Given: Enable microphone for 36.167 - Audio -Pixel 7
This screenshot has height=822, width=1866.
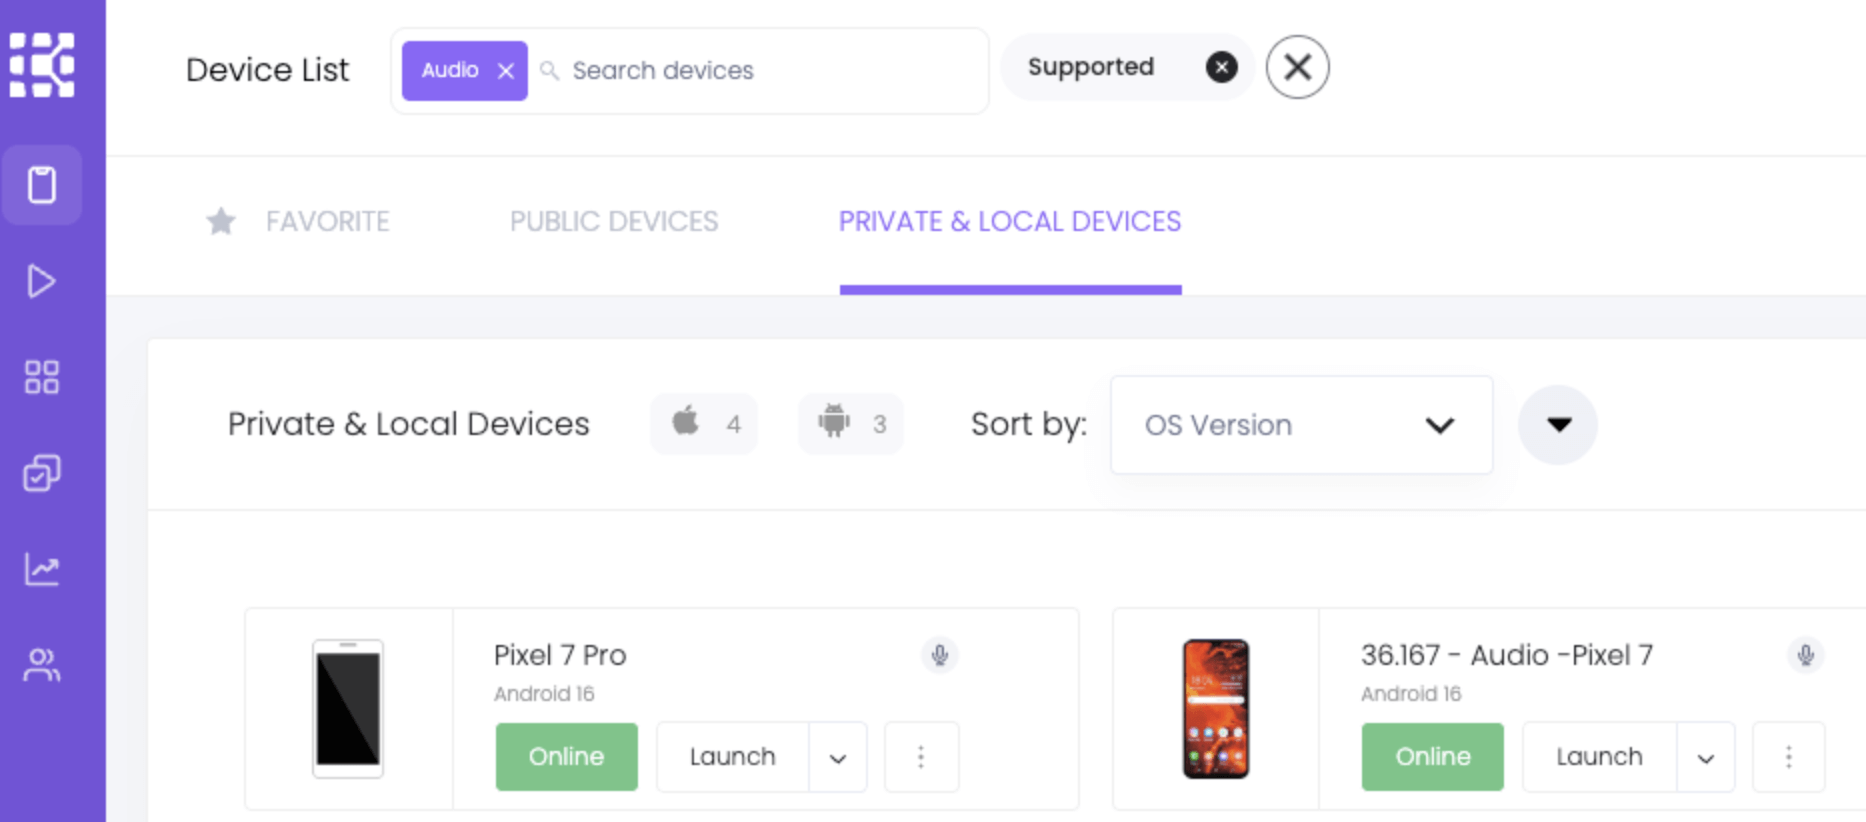Looking at the screenshot, I should (1806, 656).
